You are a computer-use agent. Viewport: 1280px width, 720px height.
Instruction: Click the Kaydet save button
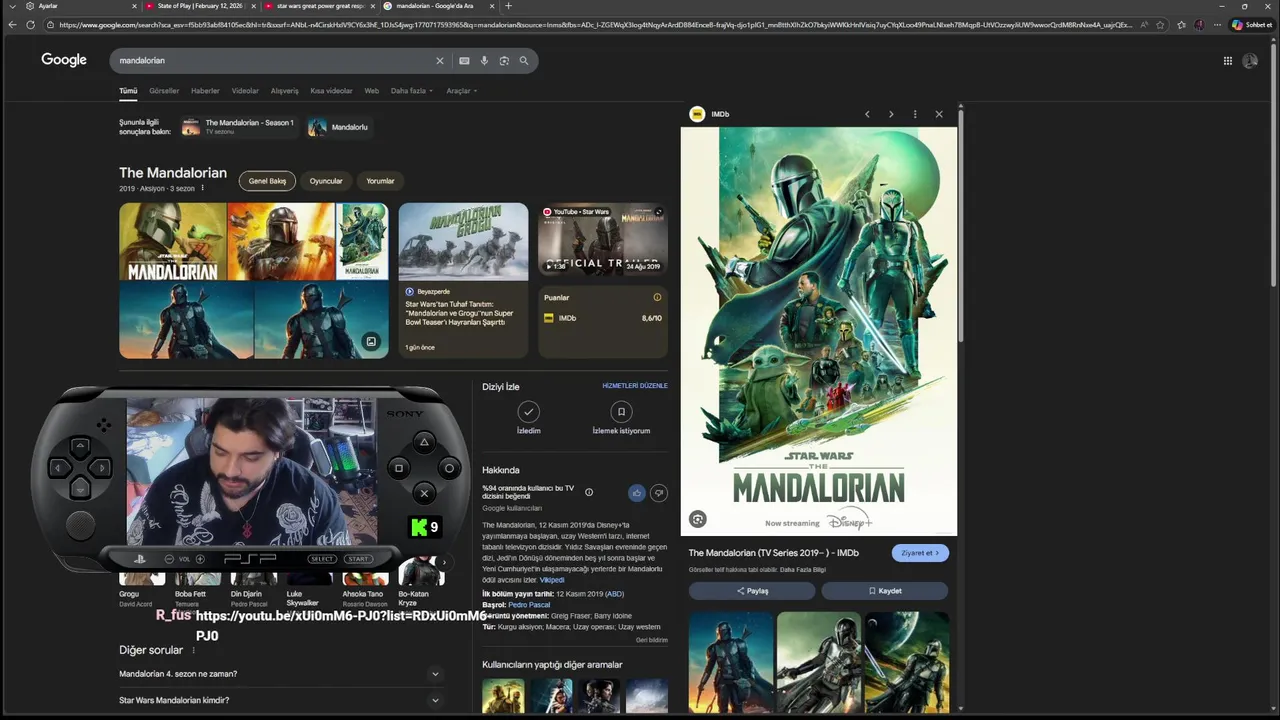click(885, 591)
